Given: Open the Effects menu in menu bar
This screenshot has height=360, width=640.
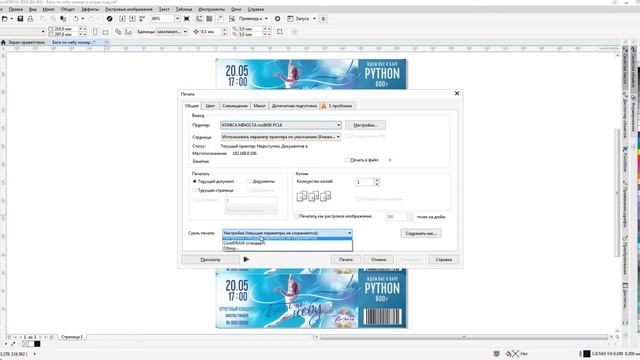Looking at the screenshot, I should [90, 9].
